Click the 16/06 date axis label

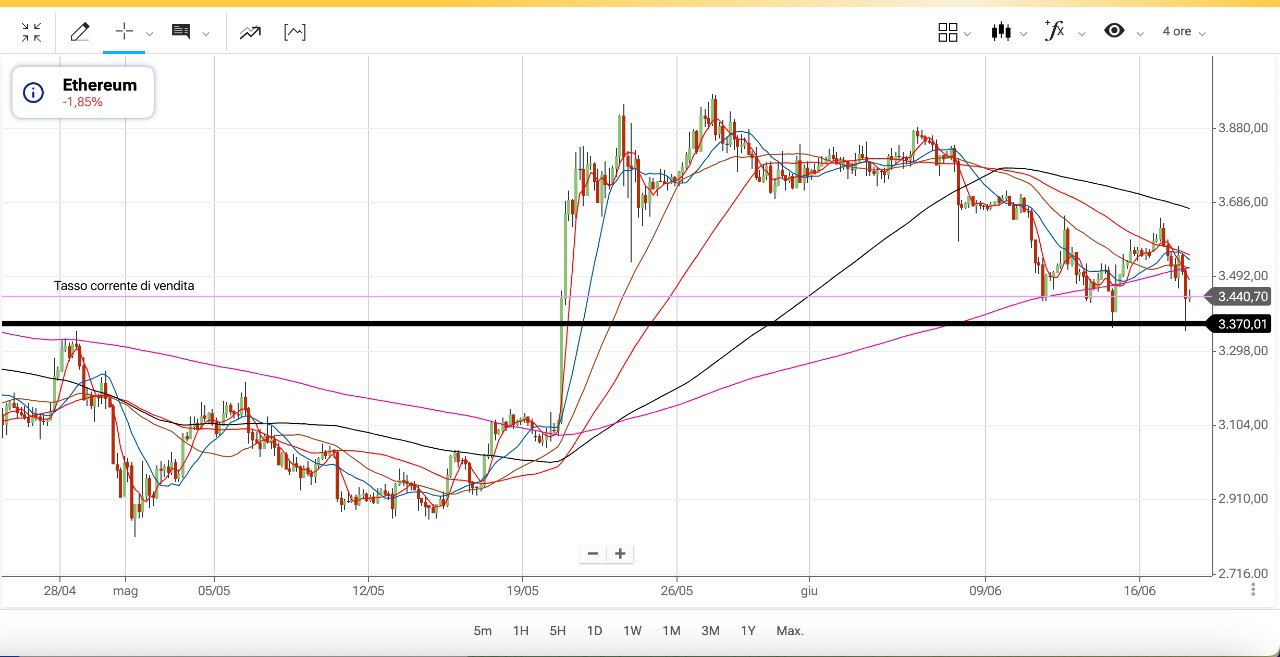1140,591
